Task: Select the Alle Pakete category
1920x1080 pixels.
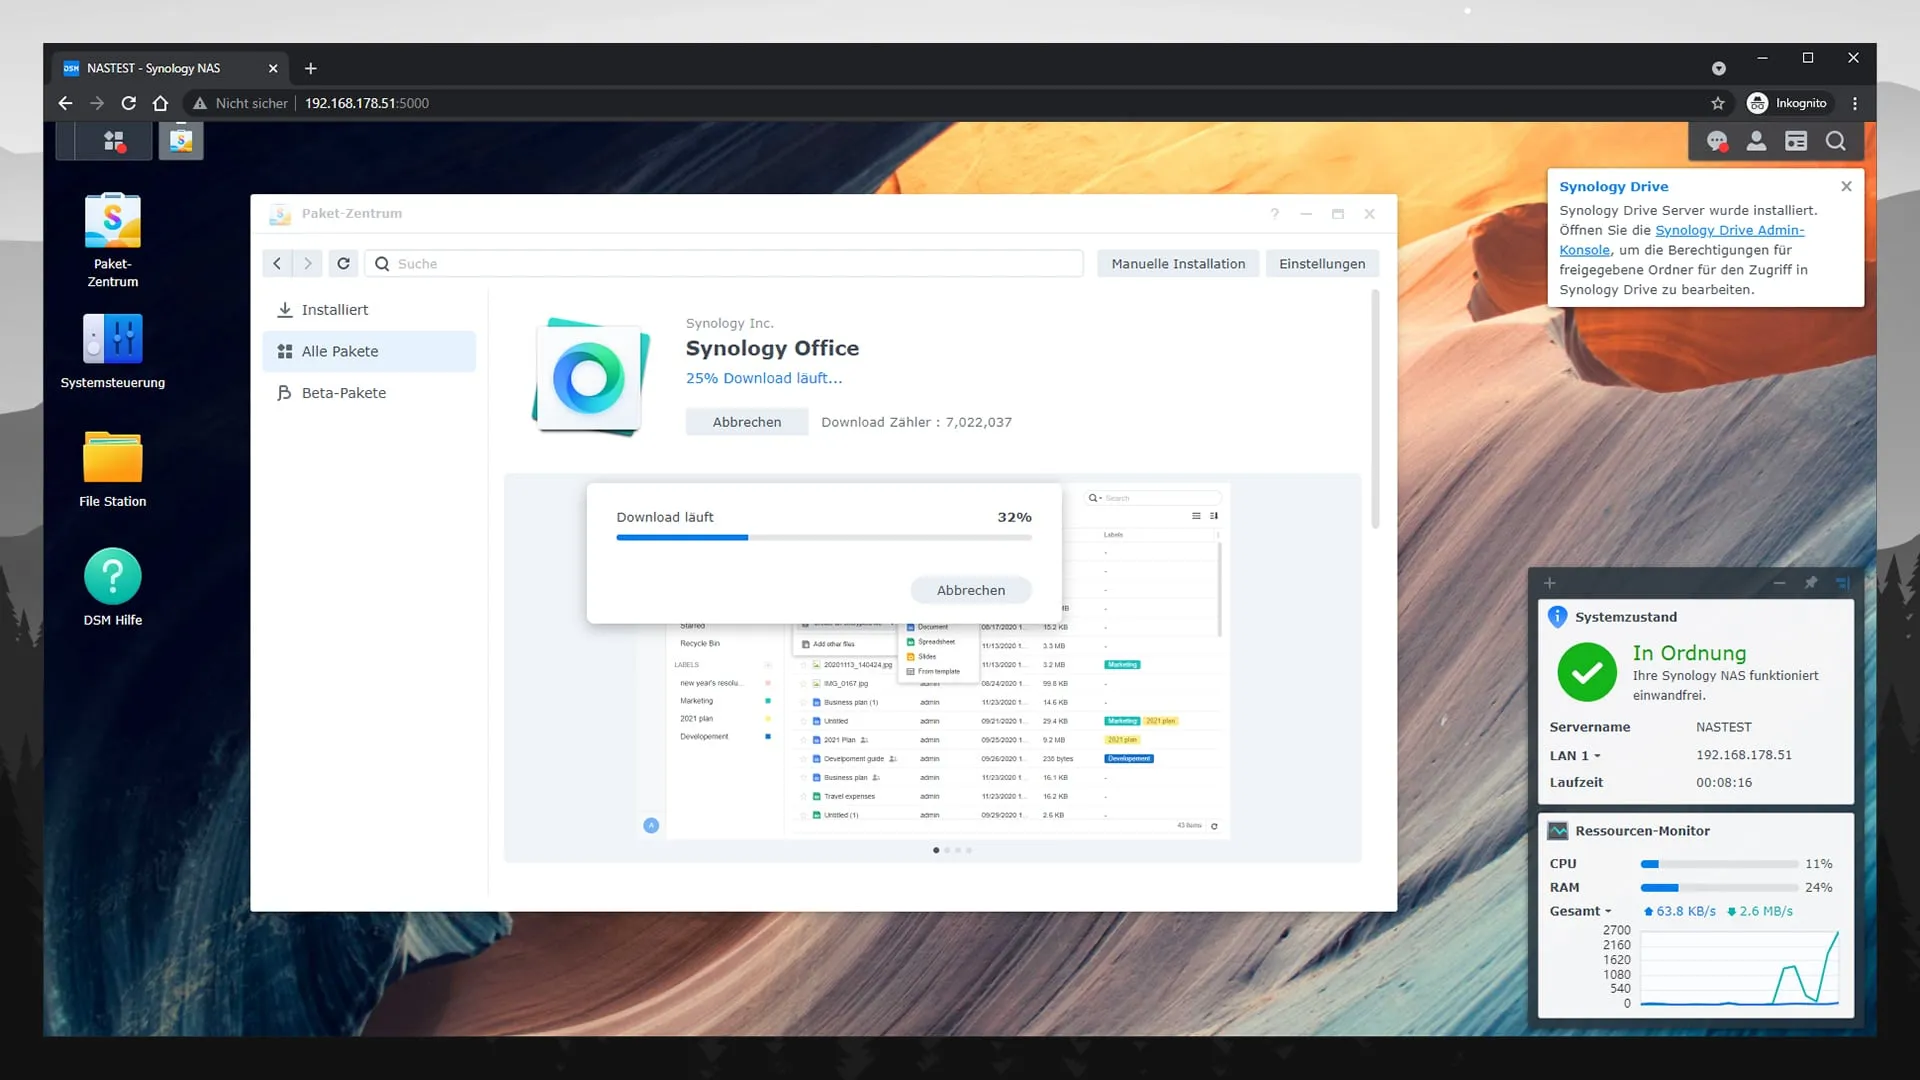Action: coord(369,351)
